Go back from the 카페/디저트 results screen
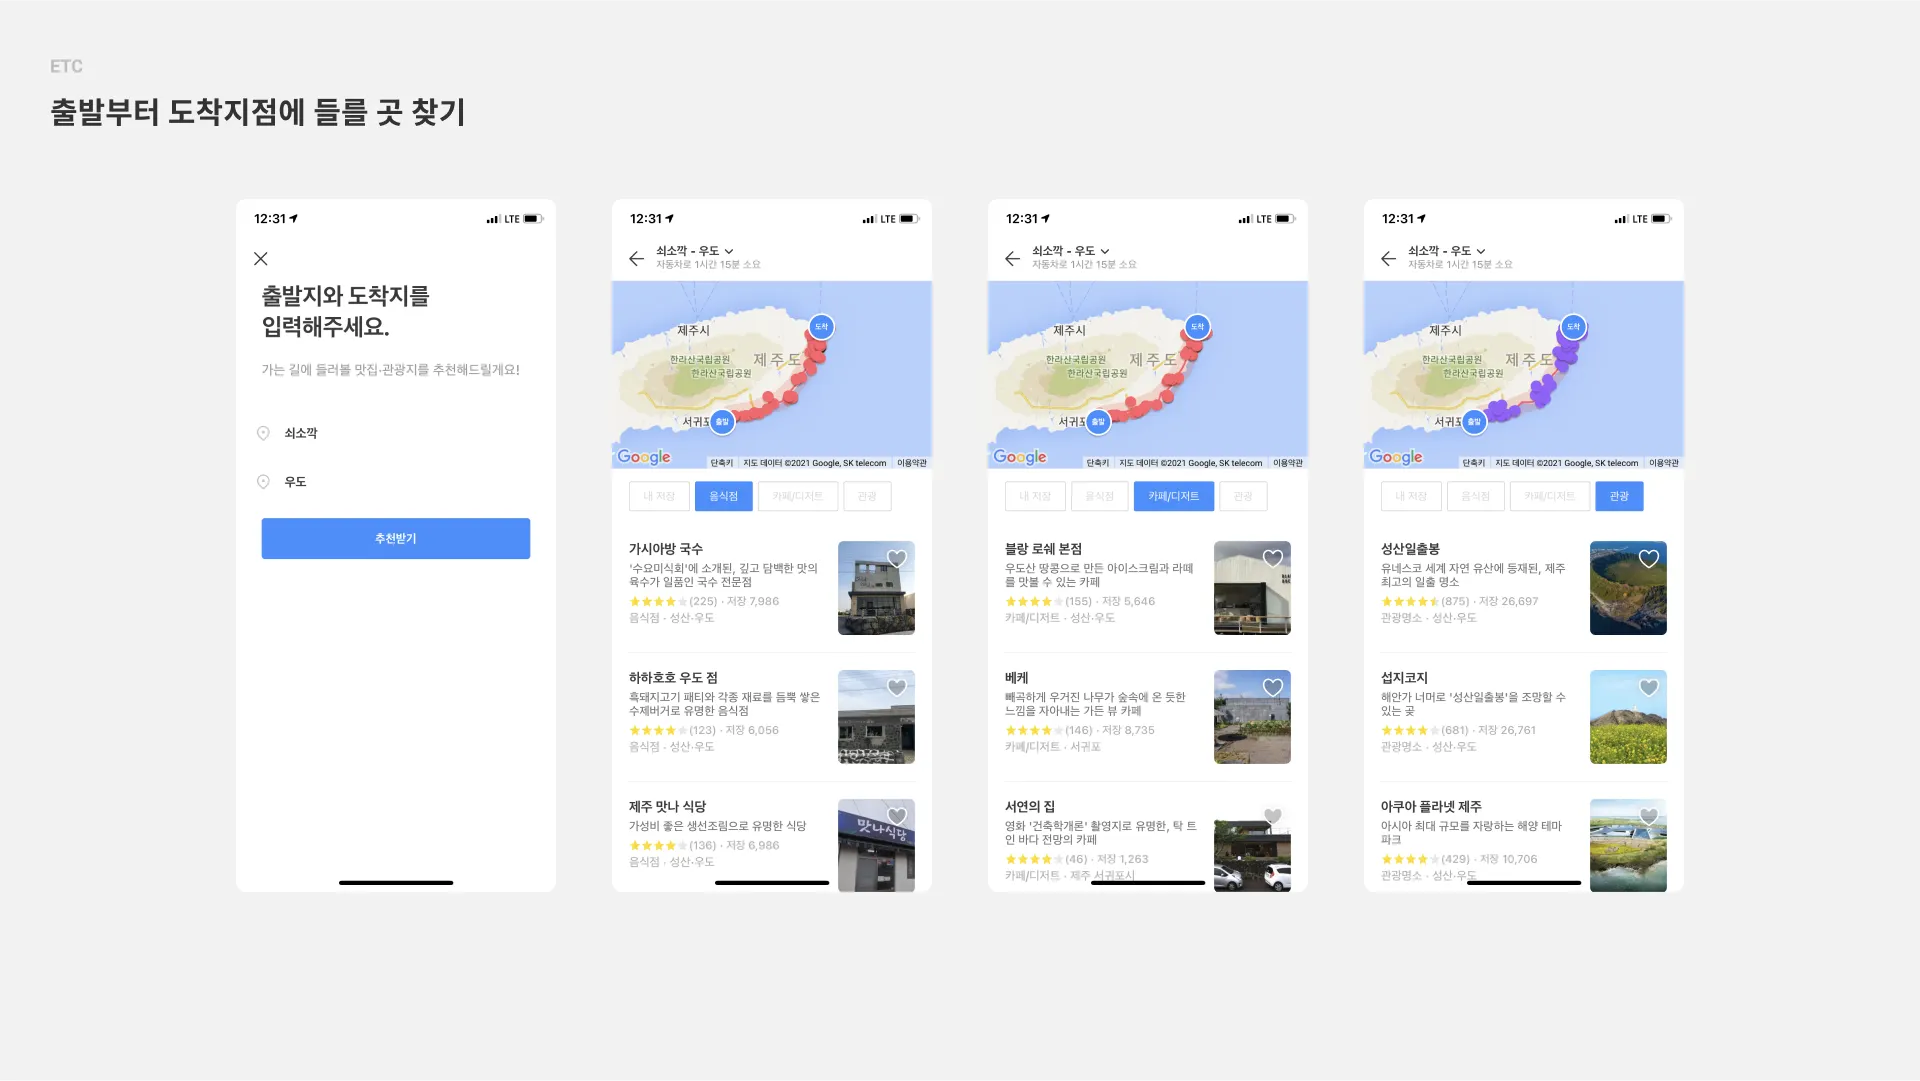Viewport: 1920px width, 1081px height. pos(1013,259)
